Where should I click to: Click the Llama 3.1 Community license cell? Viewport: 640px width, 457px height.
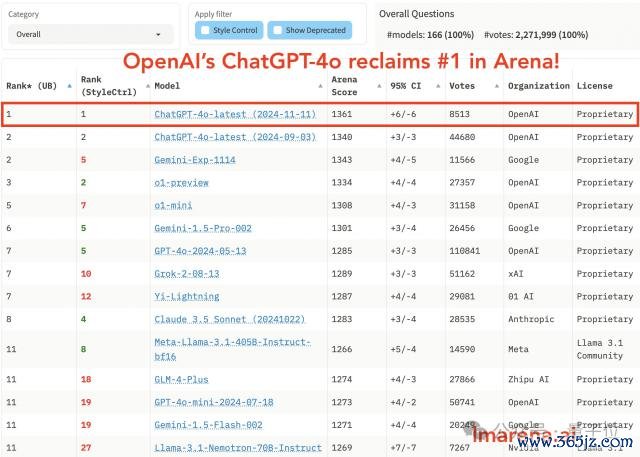pos(600,349)
